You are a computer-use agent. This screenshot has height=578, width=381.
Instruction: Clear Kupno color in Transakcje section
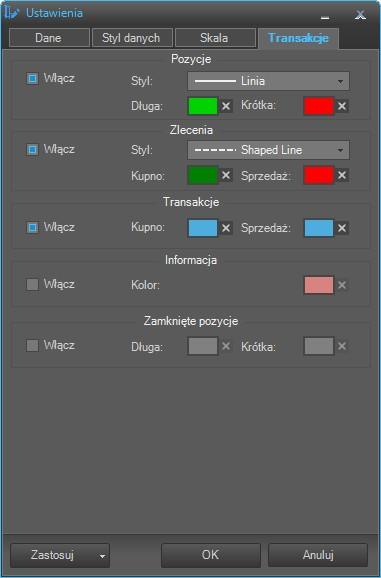click(226, 228)
